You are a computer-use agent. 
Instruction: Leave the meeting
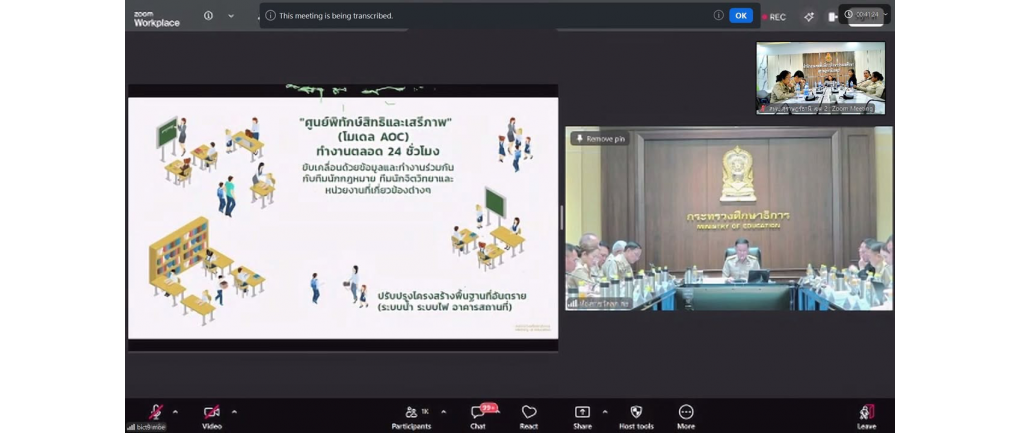click(866, 412)
